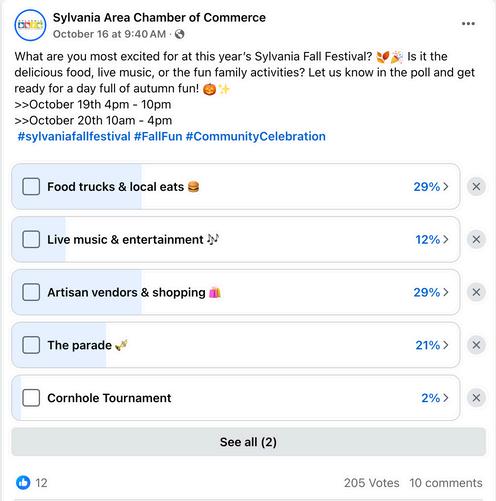
Task: Open the #CommunityCelebration hashtag link
Action: pyautogui.click(x=256, y=136)
